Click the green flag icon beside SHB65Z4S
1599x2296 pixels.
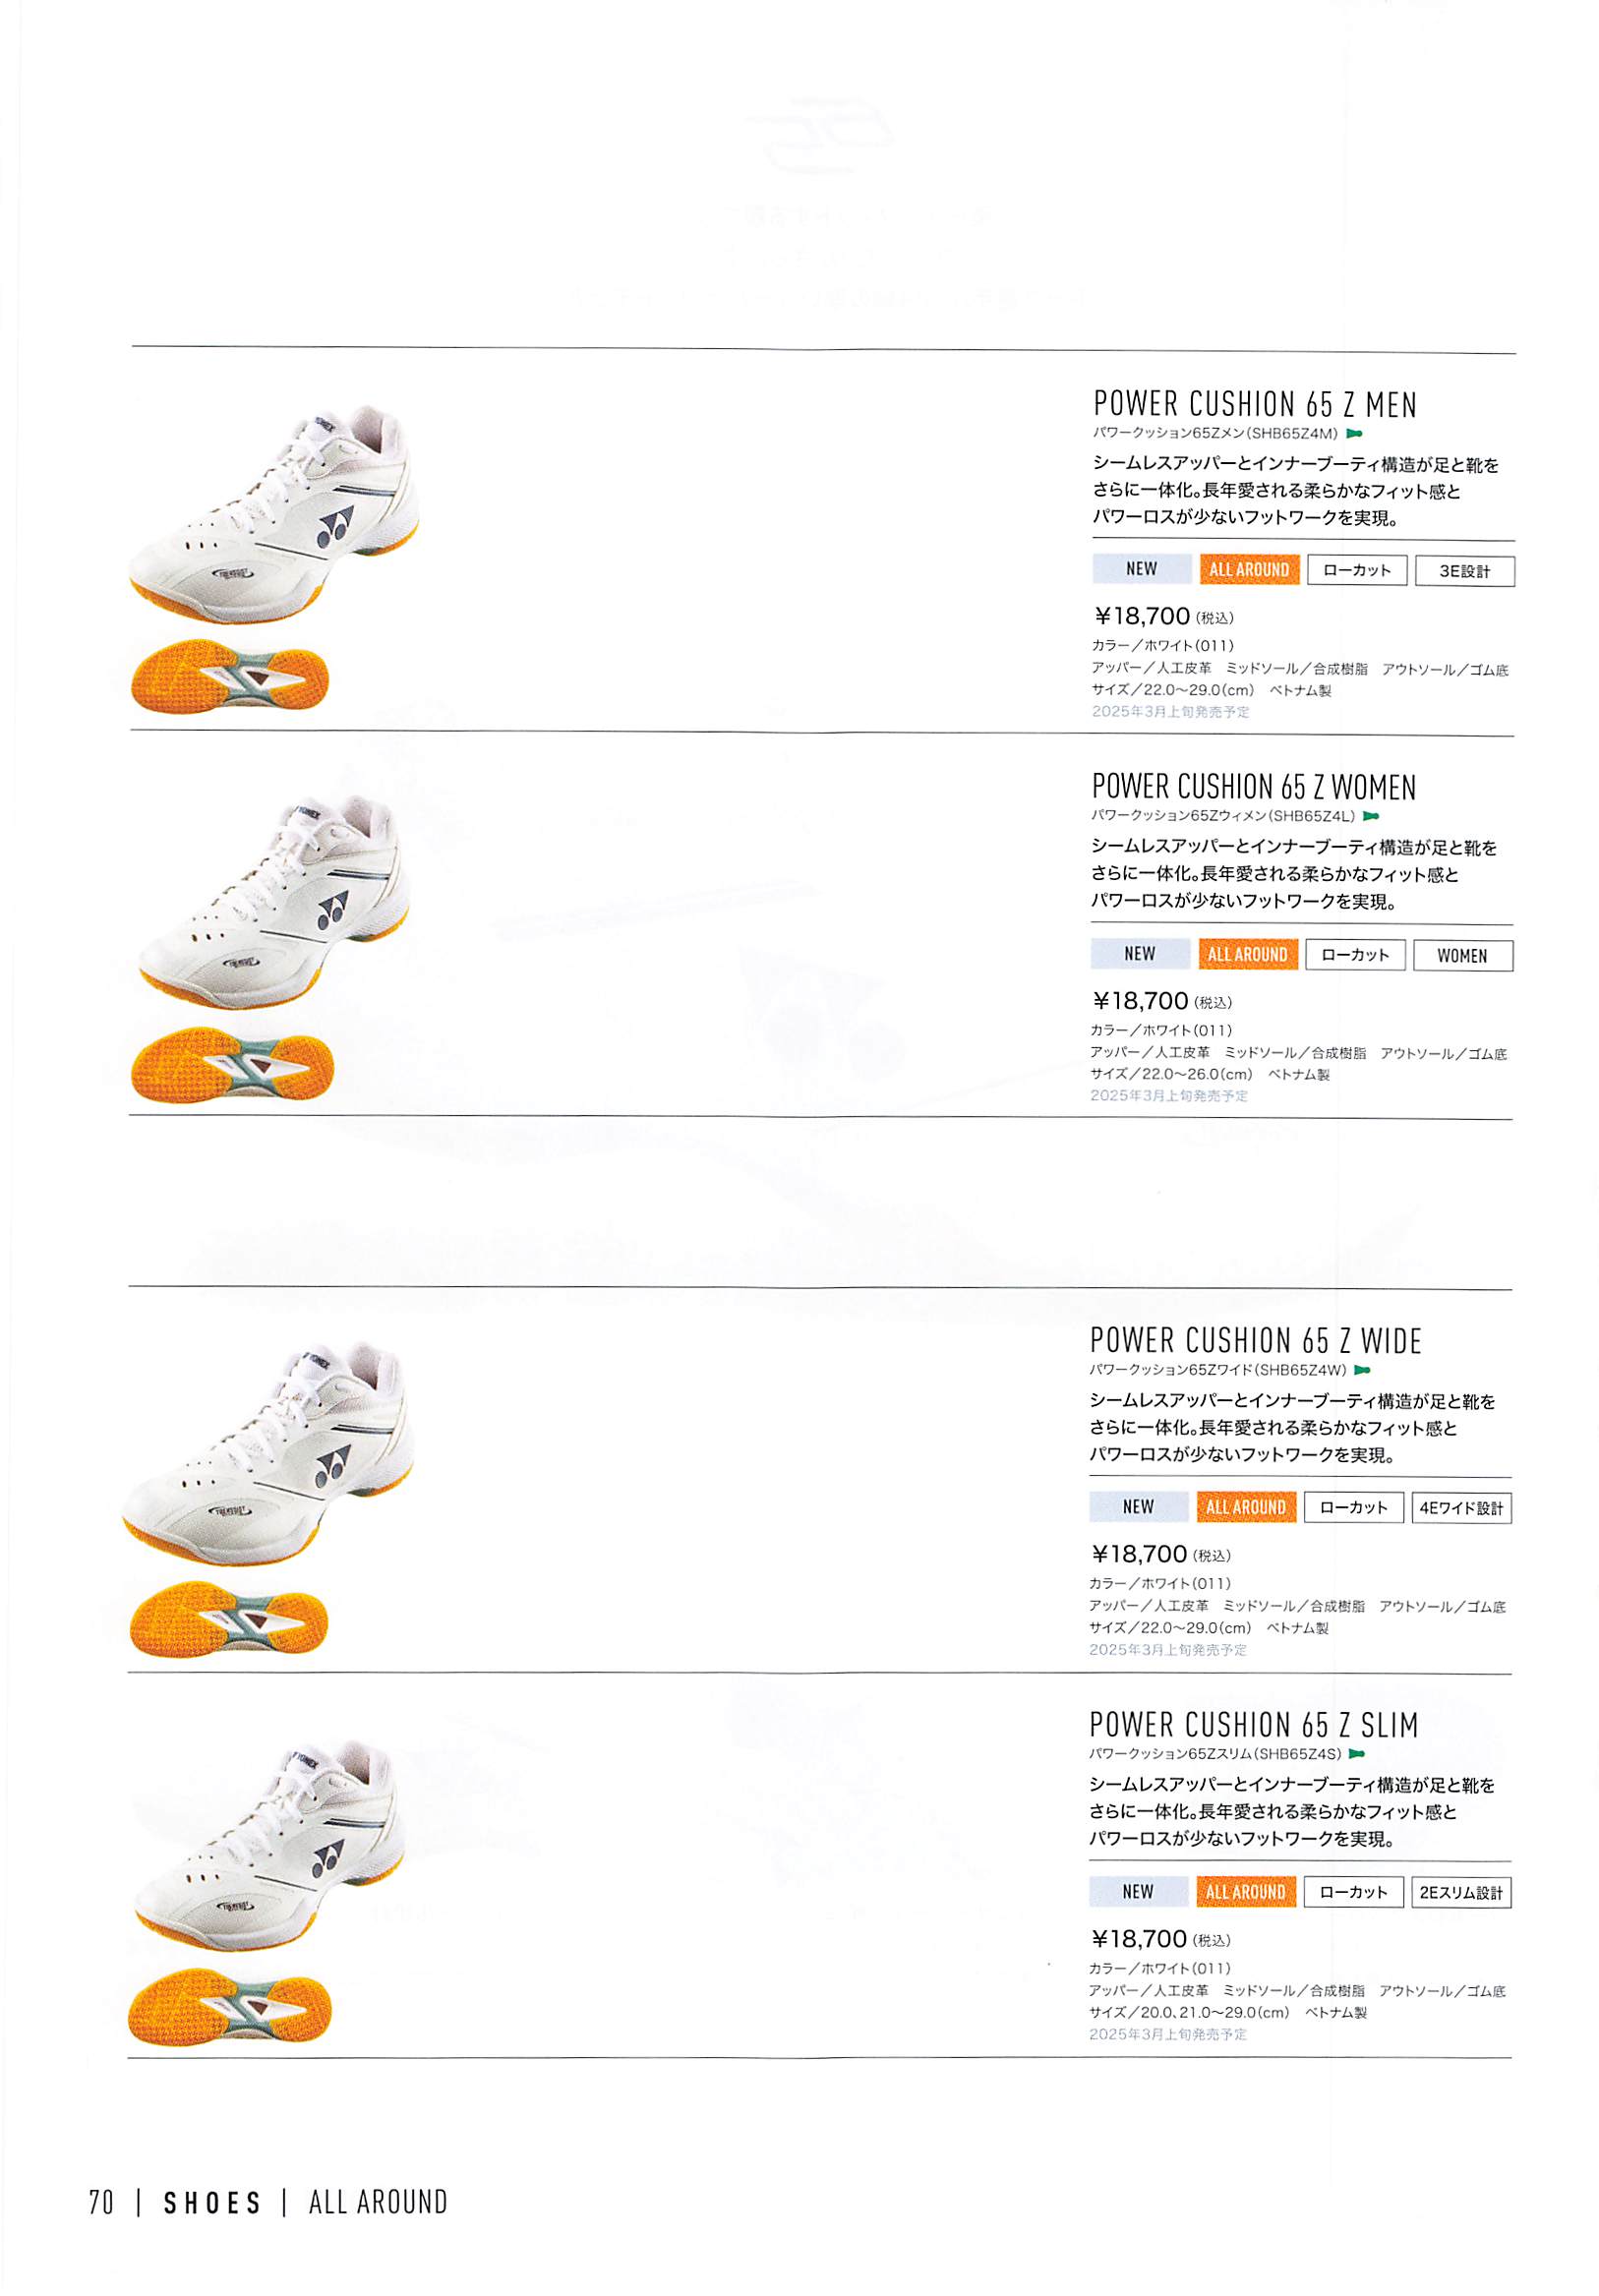pyautogui.click(x=1357, y=1754)
